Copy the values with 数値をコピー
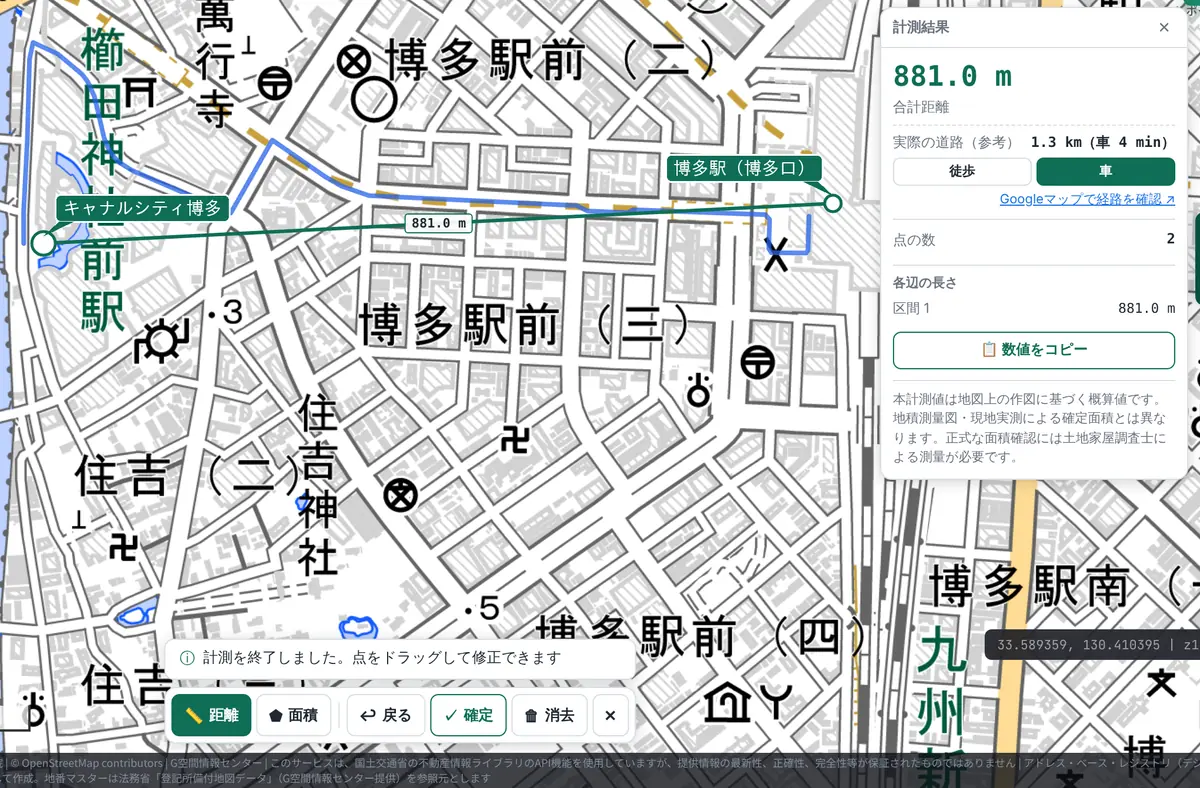 1033,350
